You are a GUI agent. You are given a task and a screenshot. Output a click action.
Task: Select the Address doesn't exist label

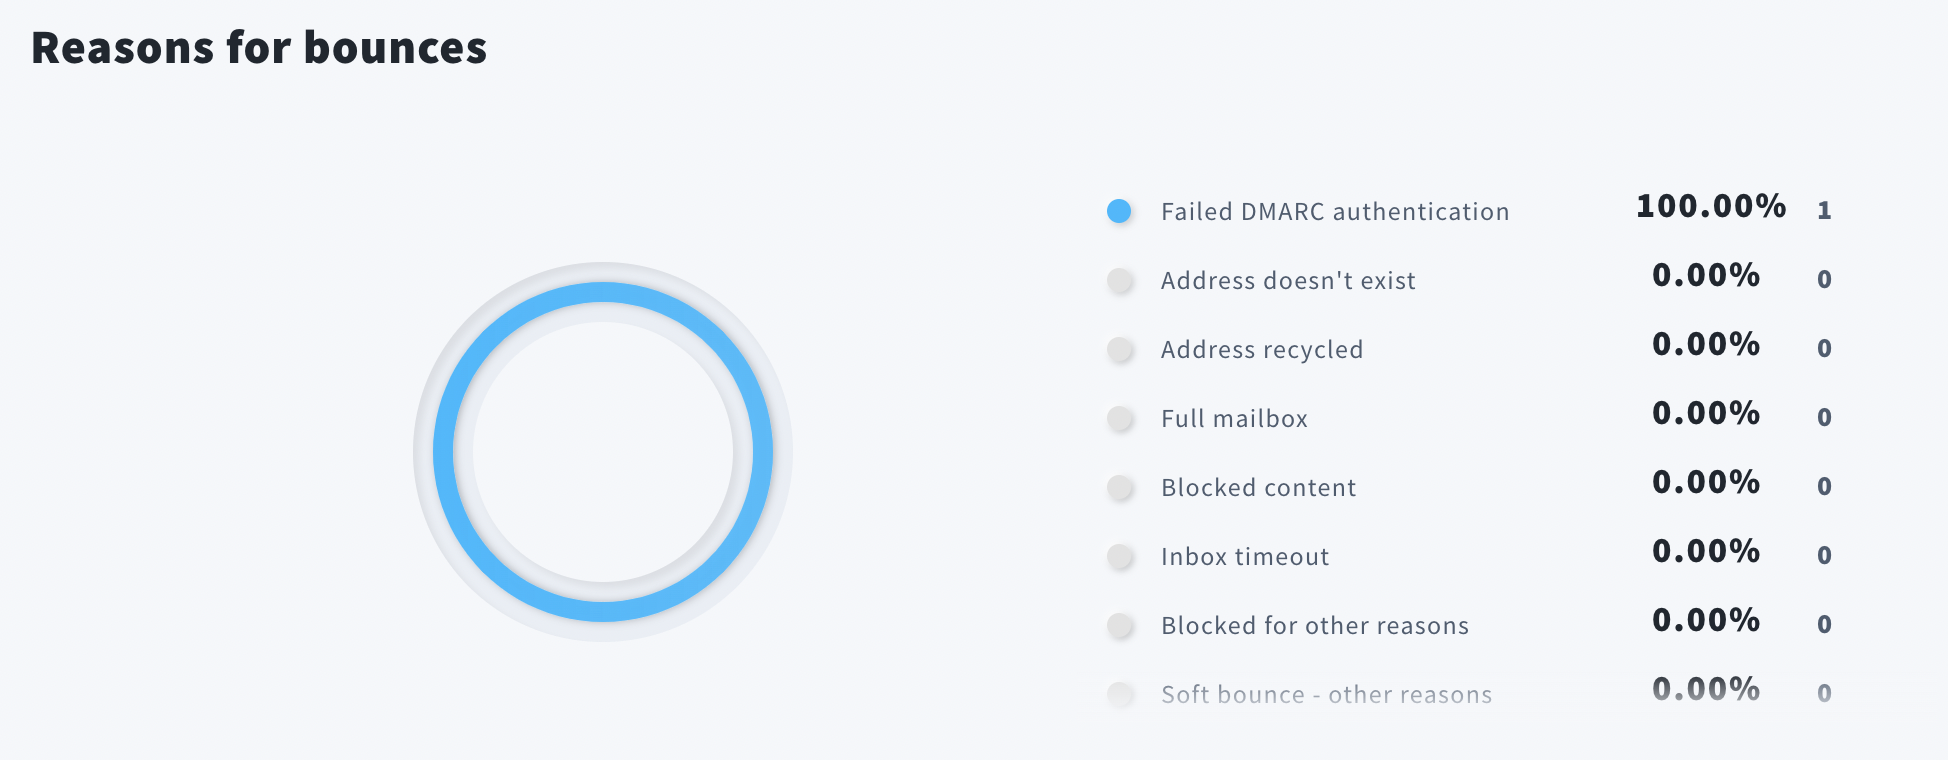coord(1288,281)
